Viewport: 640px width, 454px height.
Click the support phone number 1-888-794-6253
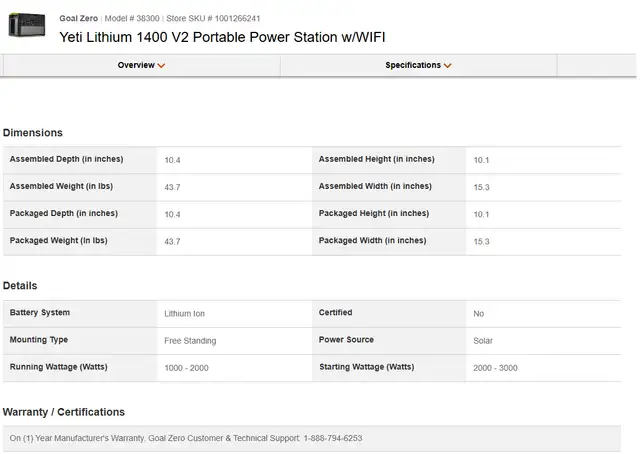coord(333,438)
